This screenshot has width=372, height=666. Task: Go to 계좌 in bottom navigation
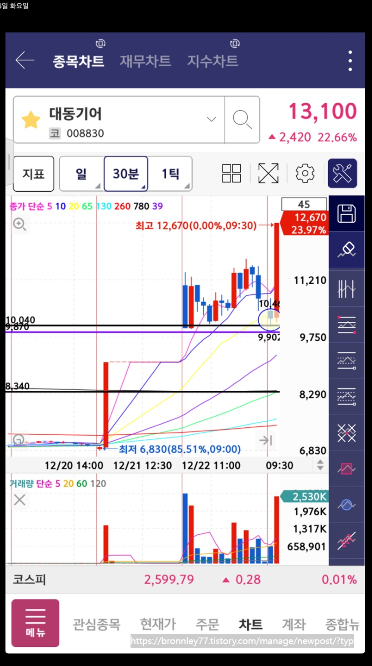coord(294,624)
